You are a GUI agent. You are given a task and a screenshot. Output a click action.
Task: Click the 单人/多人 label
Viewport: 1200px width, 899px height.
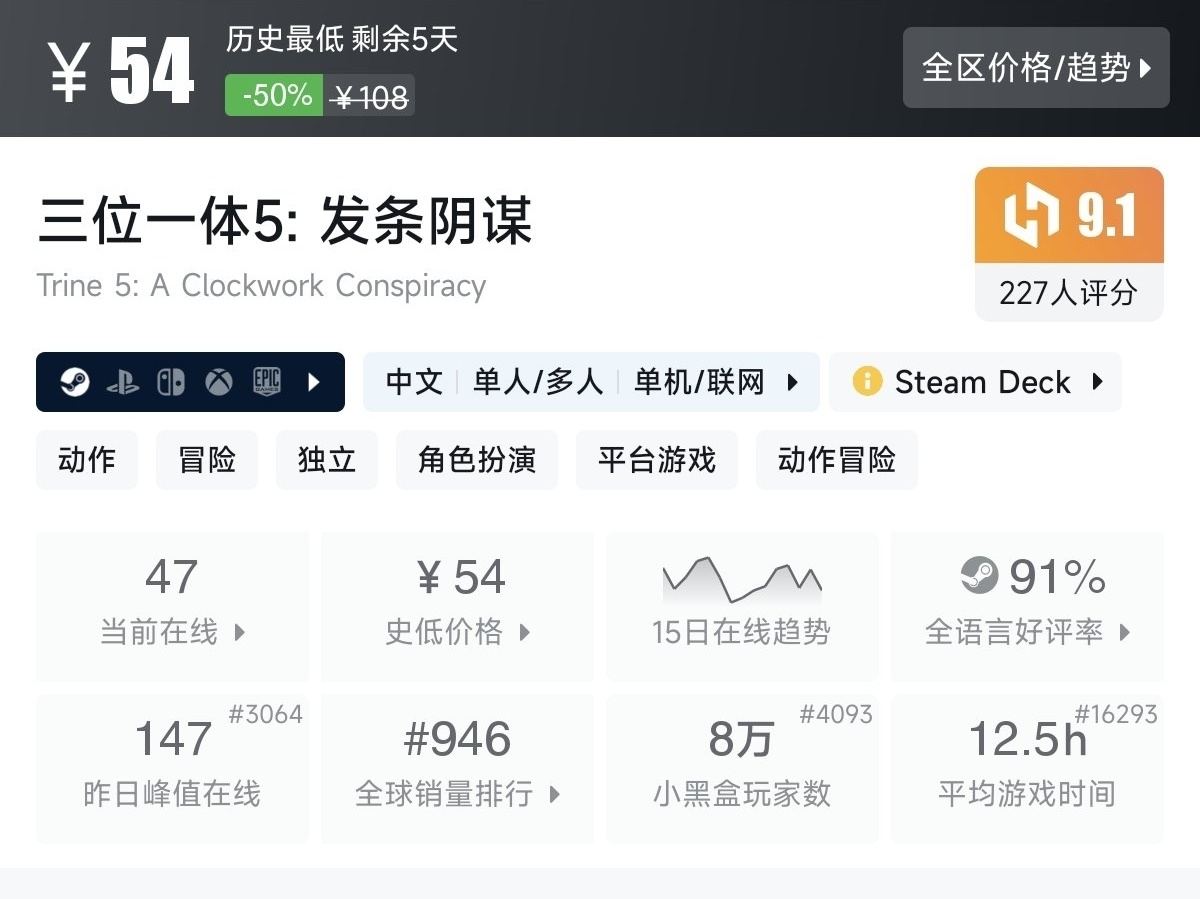(x=538, y=382)
